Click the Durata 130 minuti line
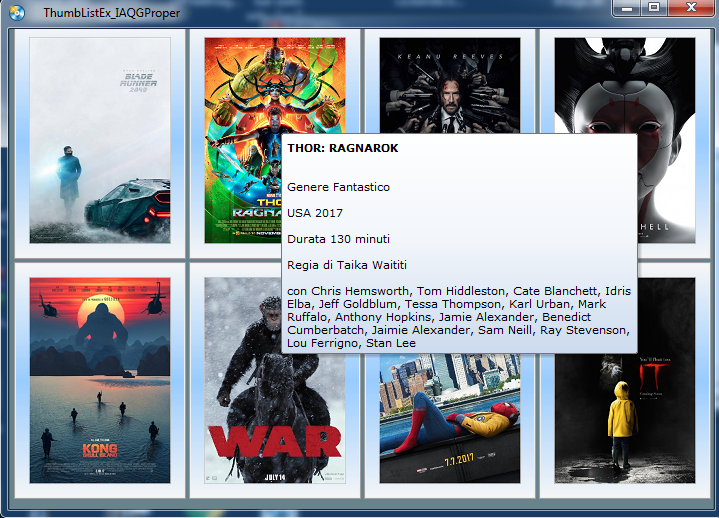The image size is (719, 518). [x=338, y=239]
